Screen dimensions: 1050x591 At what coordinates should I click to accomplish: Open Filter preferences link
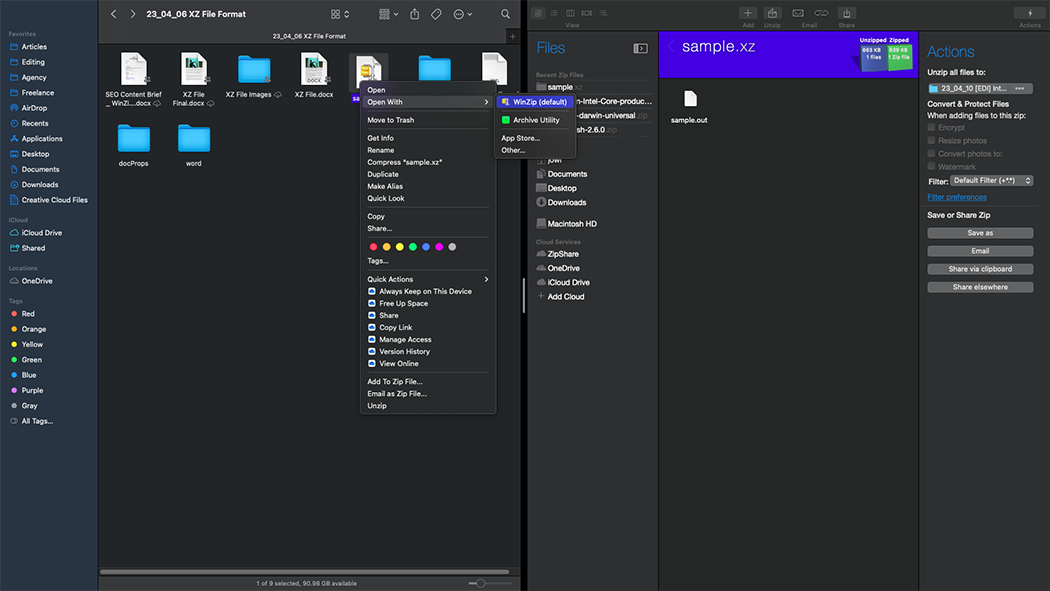pyautogui.click(x=956, y=197)
